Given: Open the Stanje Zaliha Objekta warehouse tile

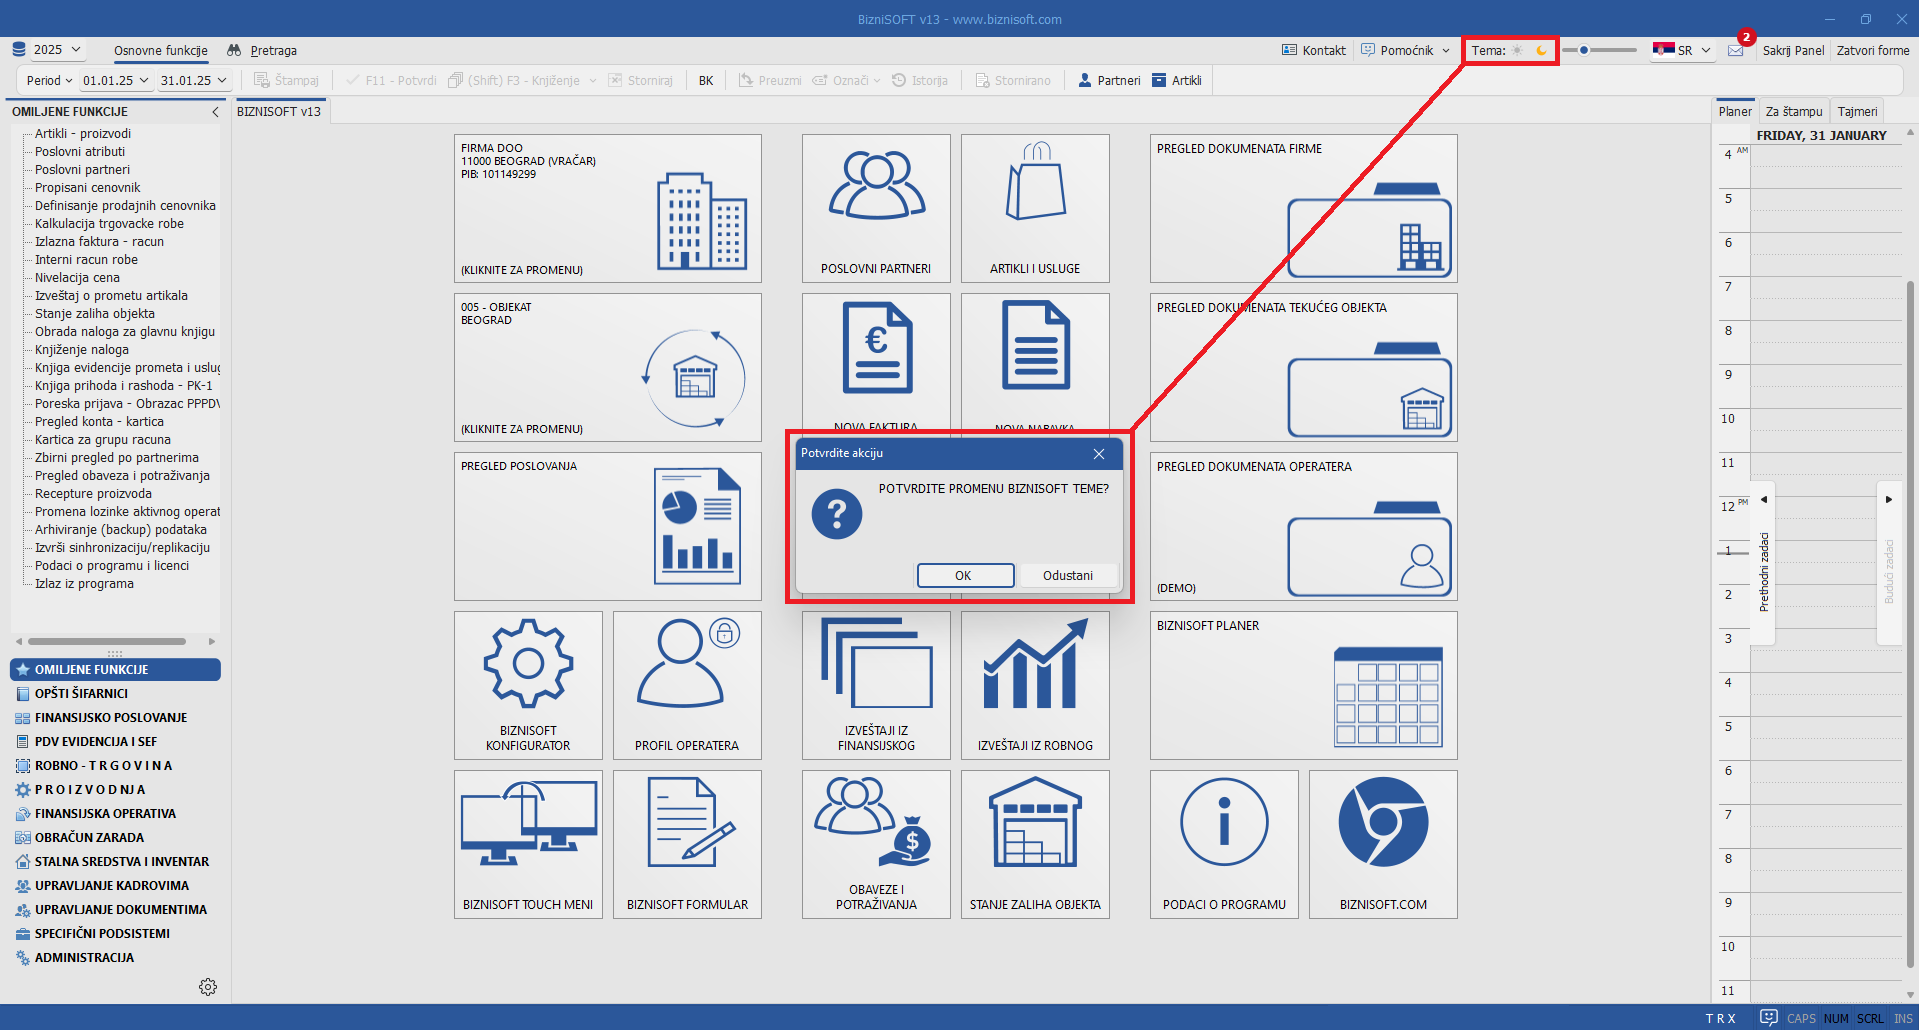Looking at the screenshot, I should [x=1035, y=844].
